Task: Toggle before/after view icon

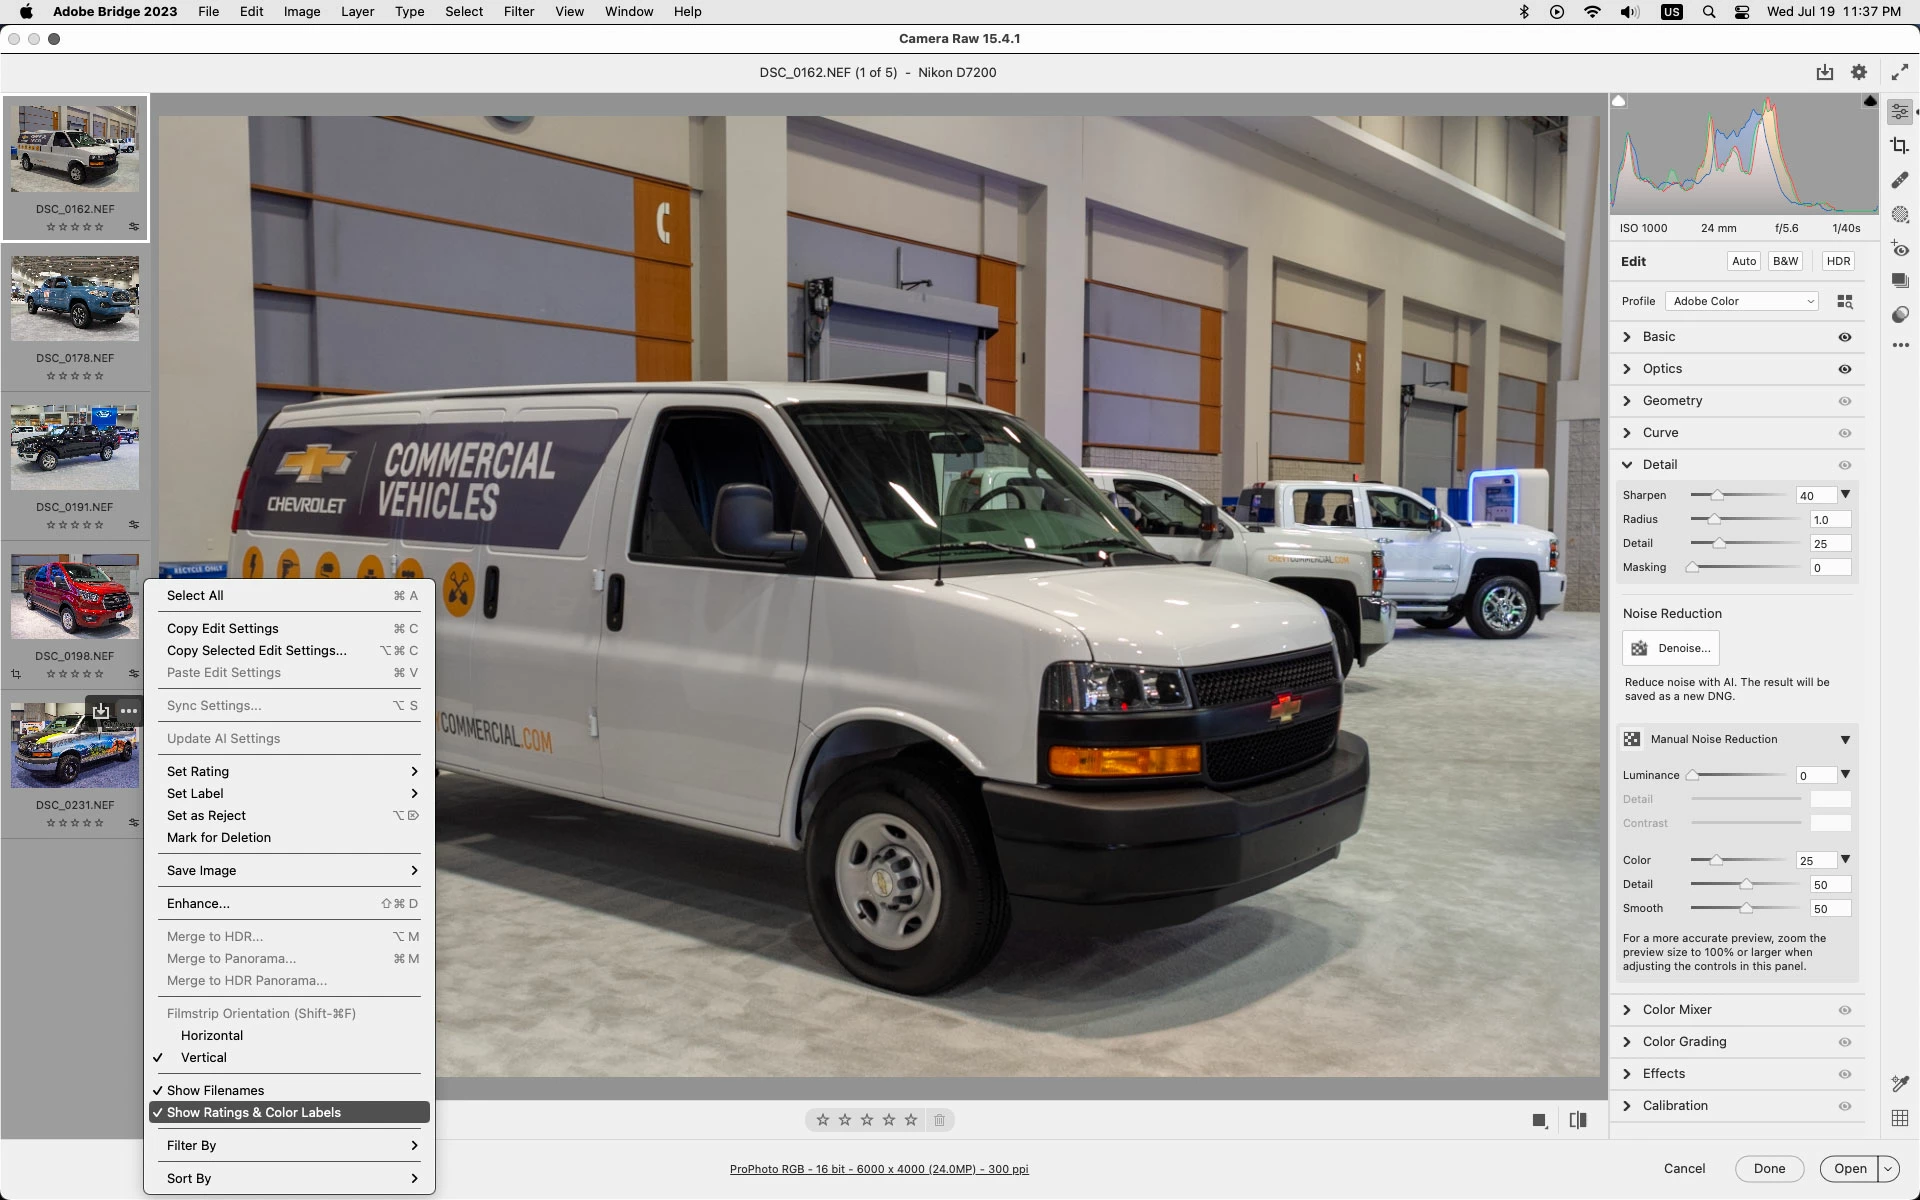Action: [x=1578, y=1120]
